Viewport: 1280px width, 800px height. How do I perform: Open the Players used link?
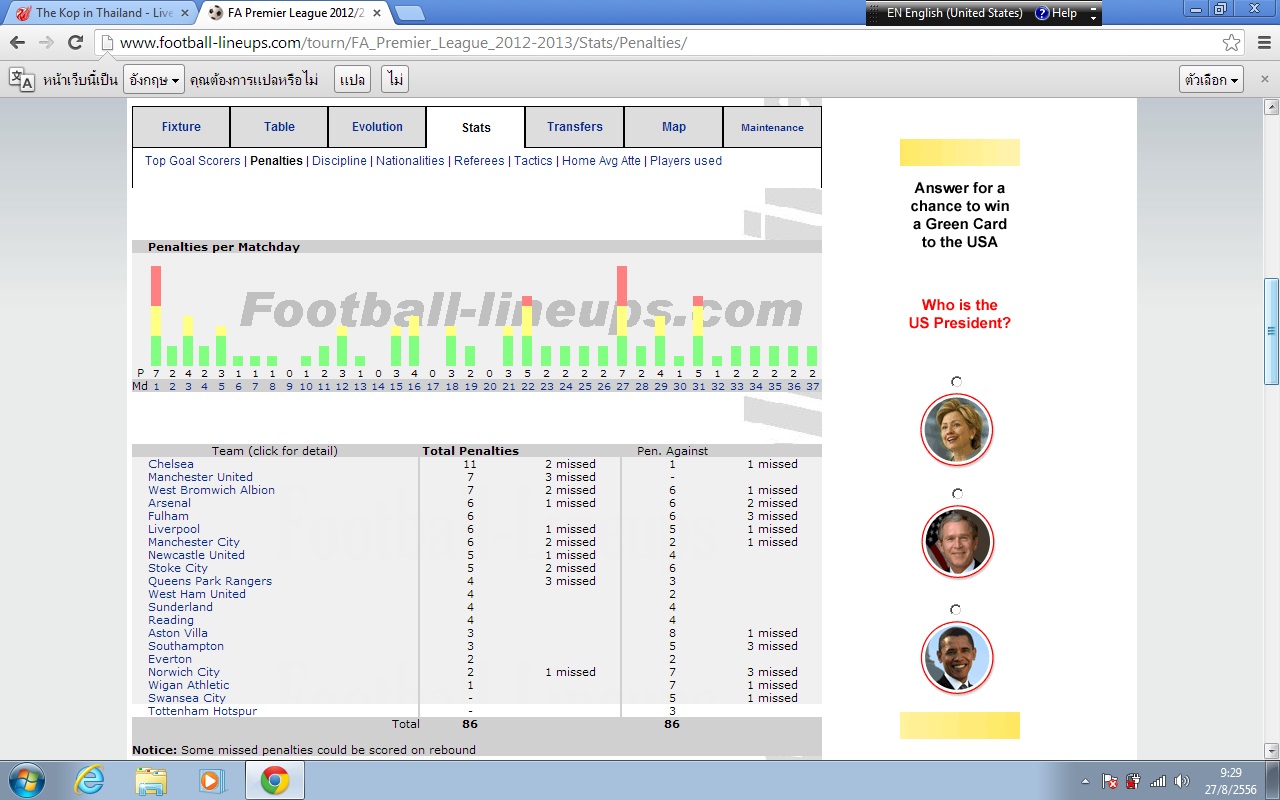(686, 161)
